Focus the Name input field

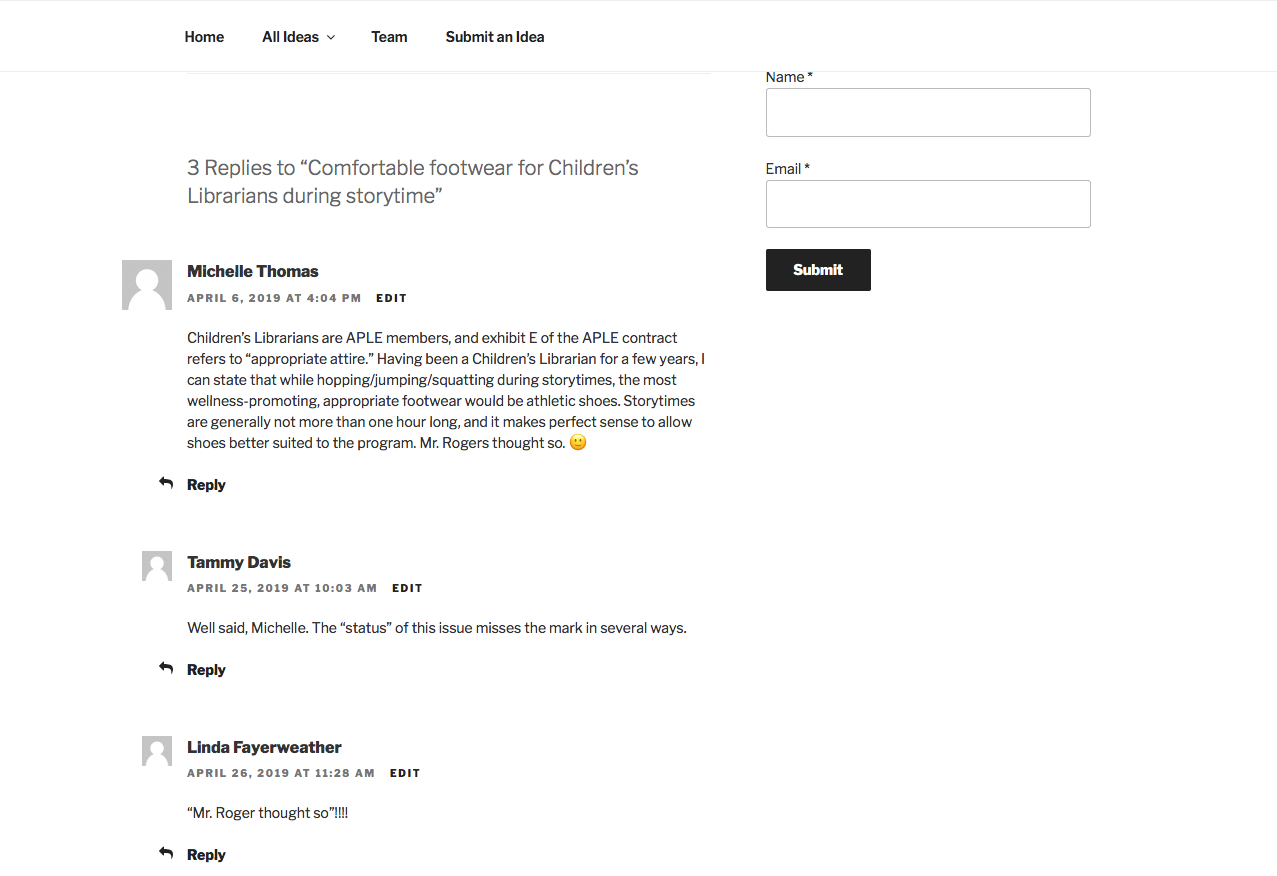pos(928,112)
